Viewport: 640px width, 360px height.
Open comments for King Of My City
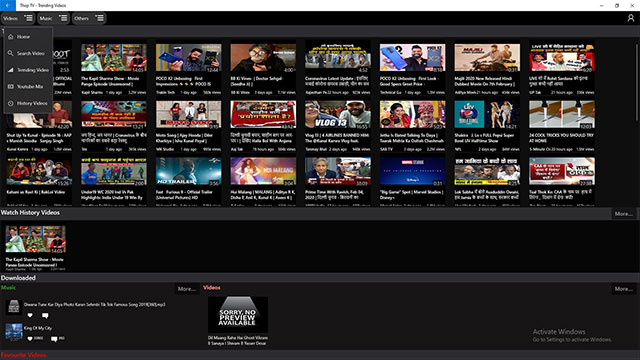pyautogui.click(x=54, y=338)
